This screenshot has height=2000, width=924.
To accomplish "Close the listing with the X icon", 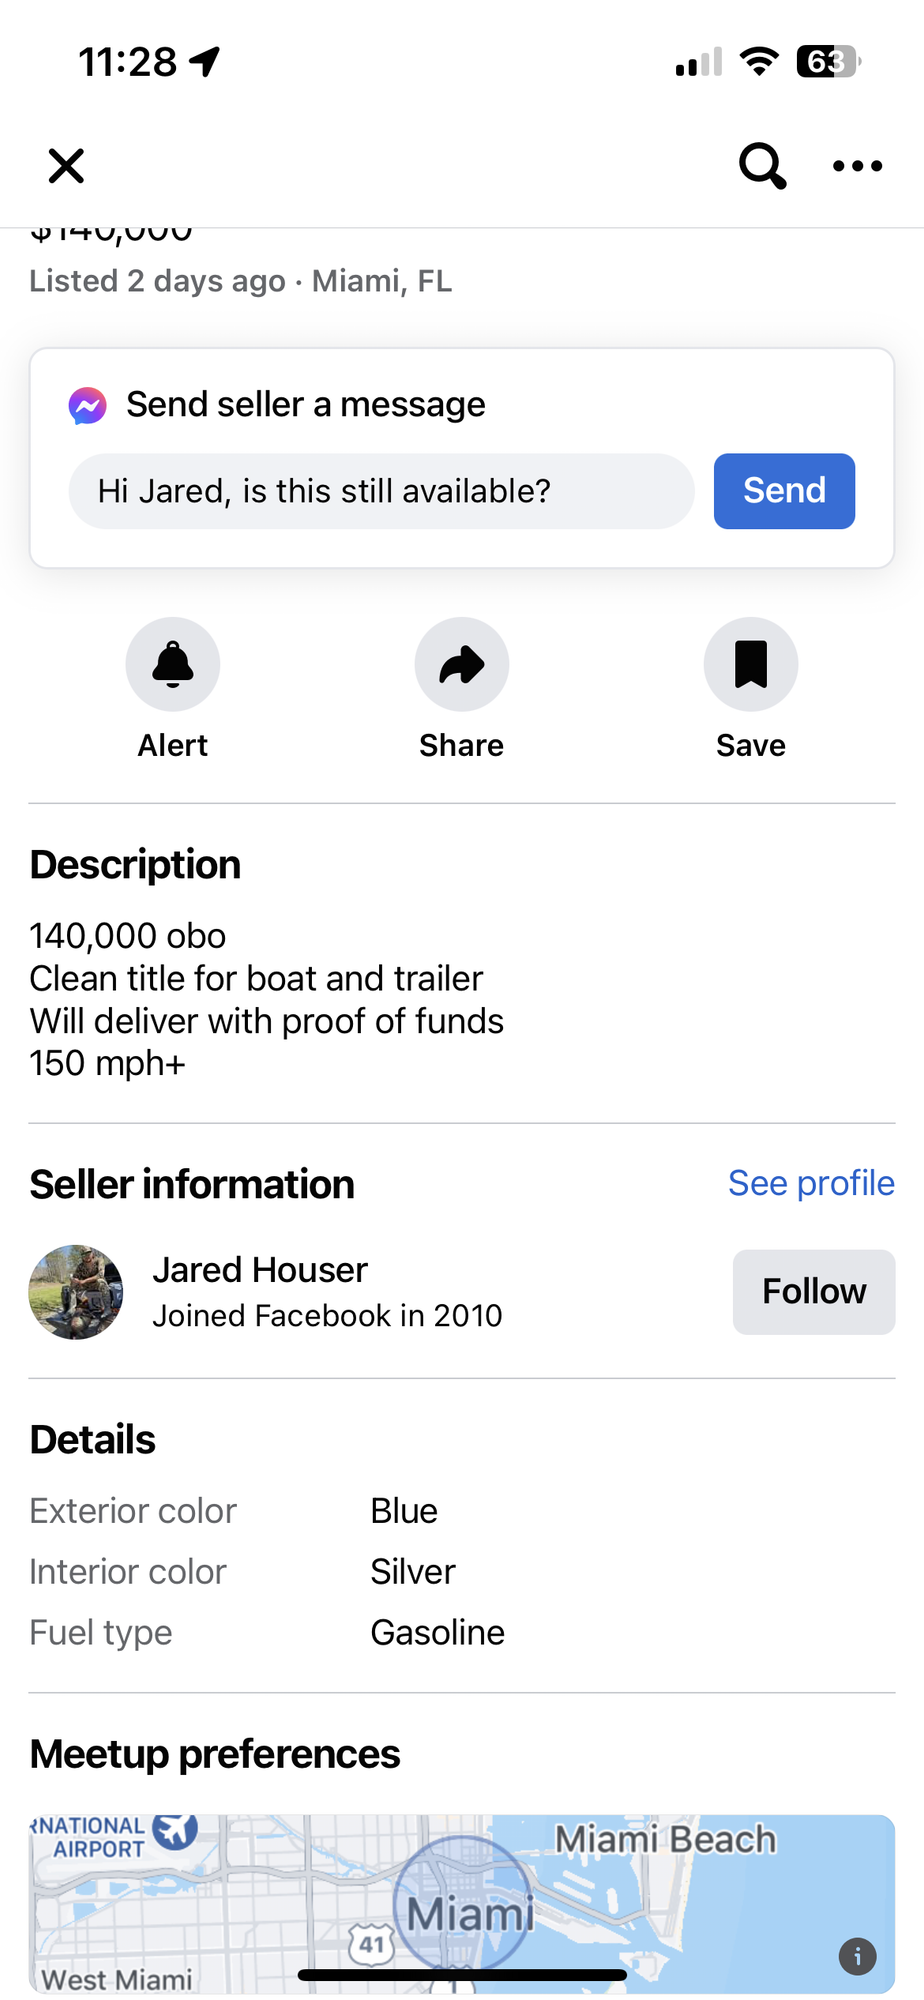I will 66,166.
